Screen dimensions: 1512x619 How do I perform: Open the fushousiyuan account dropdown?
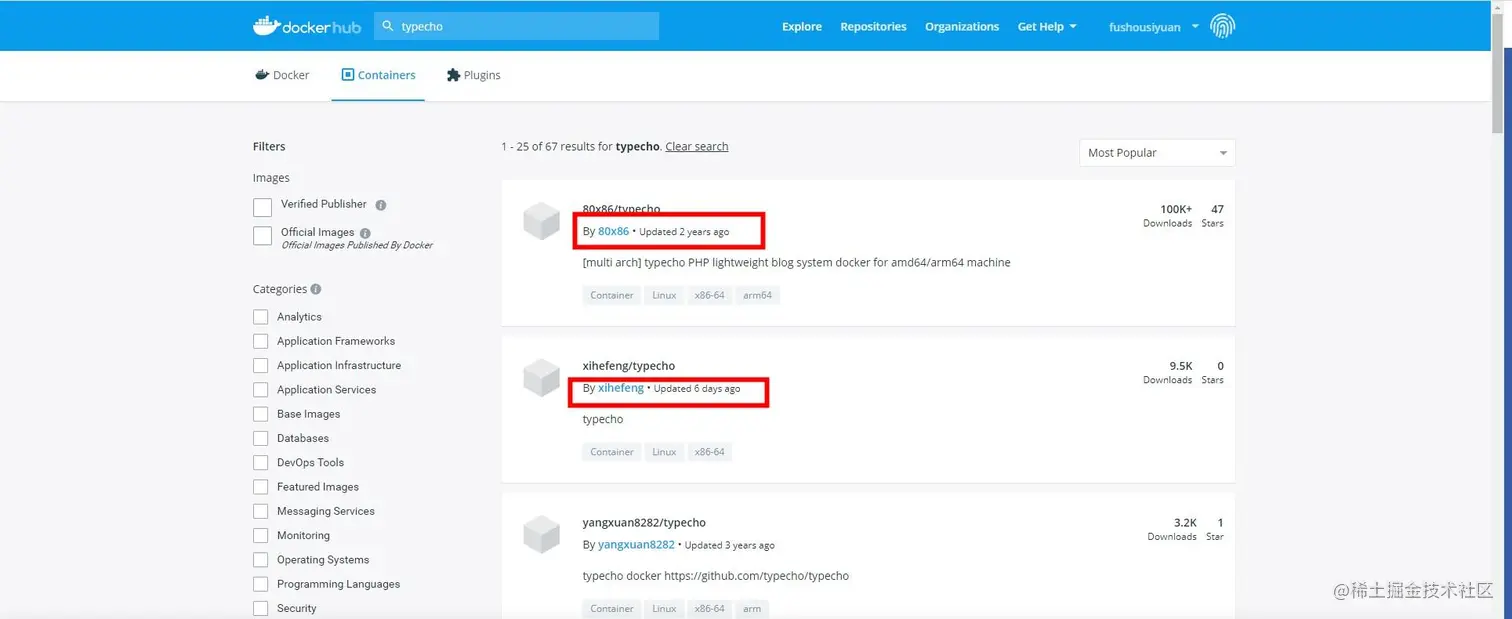(x=1154, y=27)
